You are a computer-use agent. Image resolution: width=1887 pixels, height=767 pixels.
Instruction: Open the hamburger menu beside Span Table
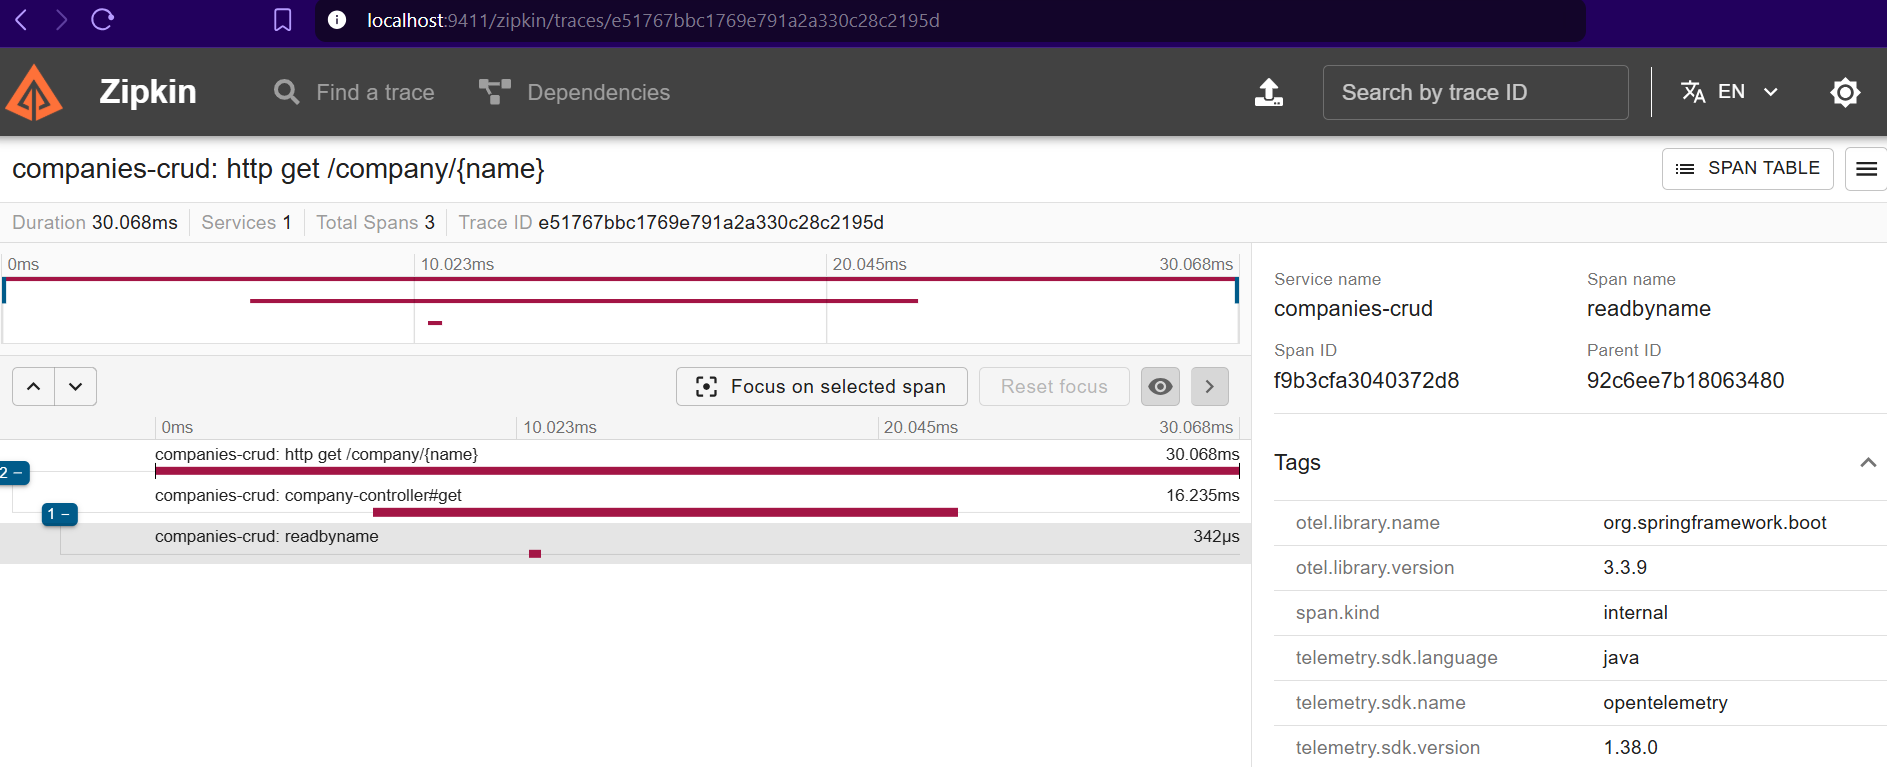pyautogui.click(x=1865, y=169)
